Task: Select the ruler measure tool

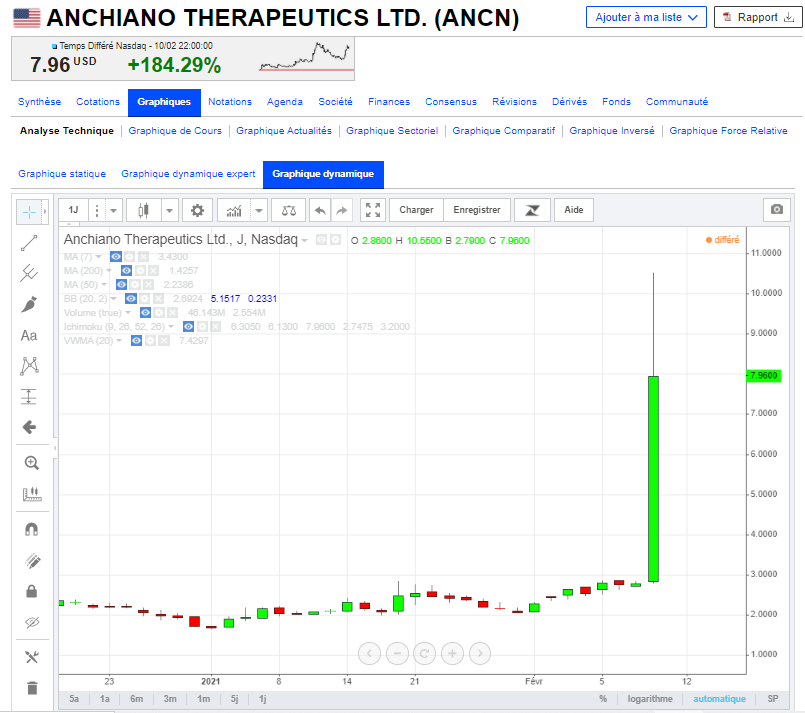Action: click(32, 494)
